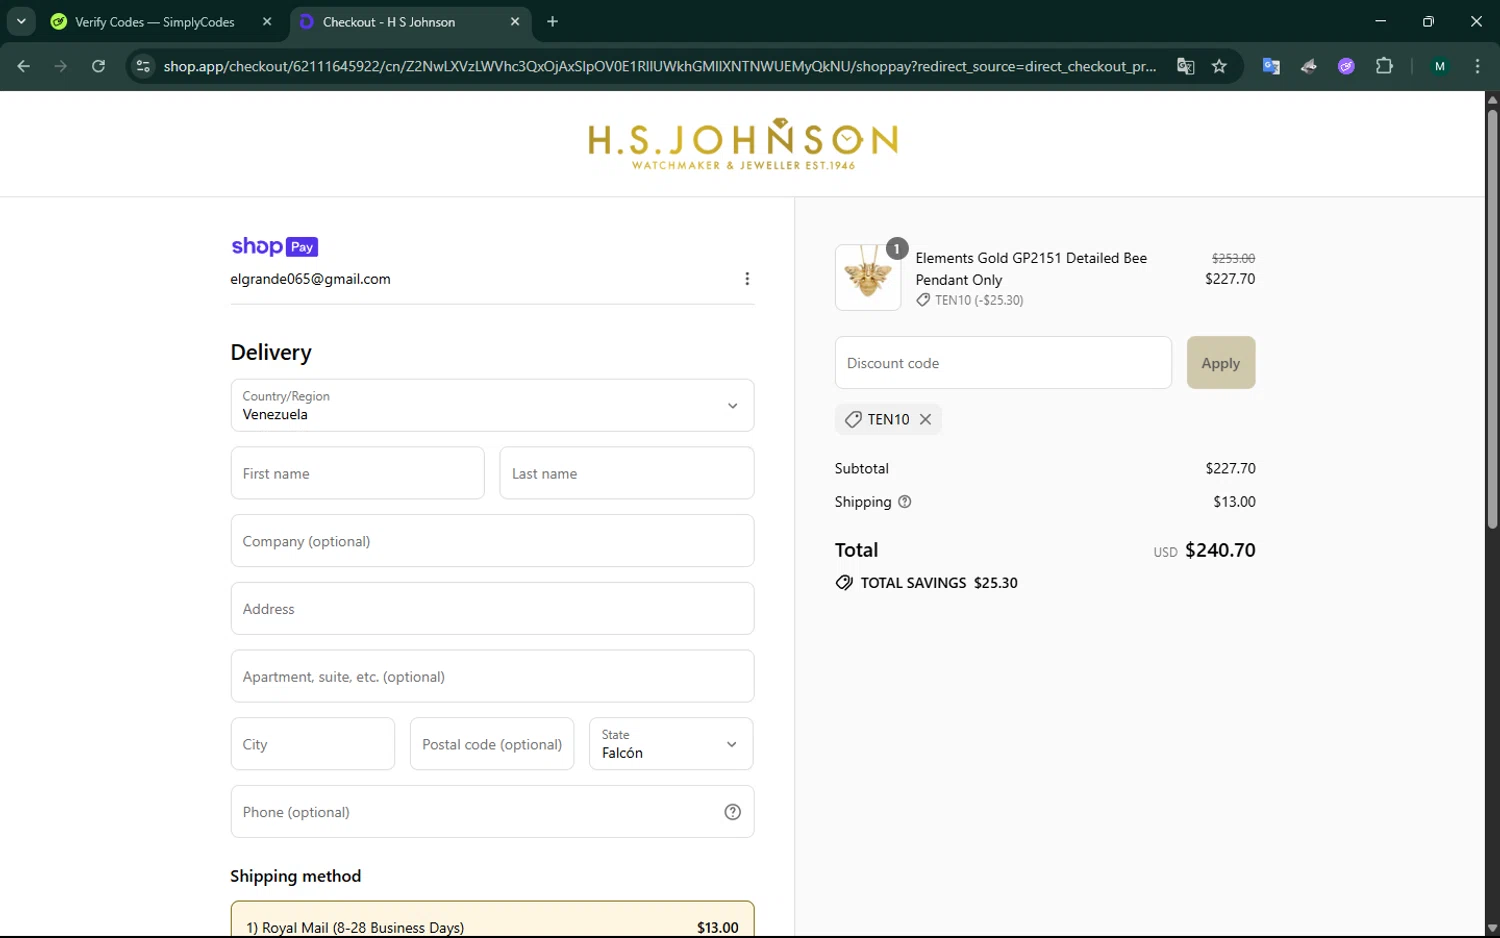Click the struck-through price $253.00
The width and height of the screenshot is (1500, 938).
[1233, 258]
